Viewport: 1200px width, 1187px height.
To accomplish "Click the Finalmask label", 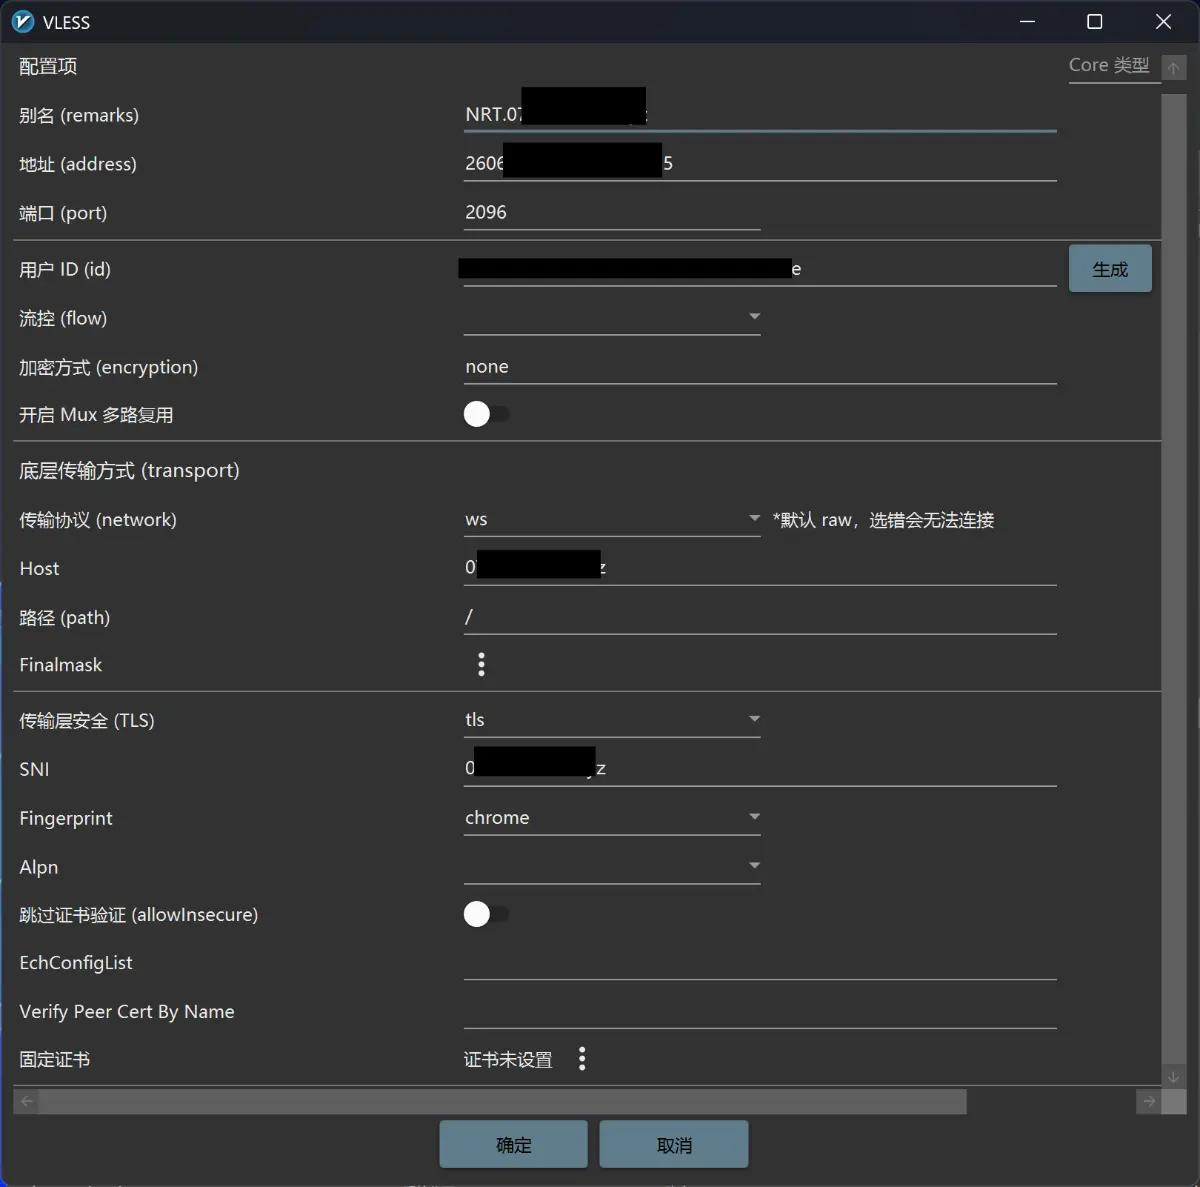I will pyautogui.click(x=61, y=665).
